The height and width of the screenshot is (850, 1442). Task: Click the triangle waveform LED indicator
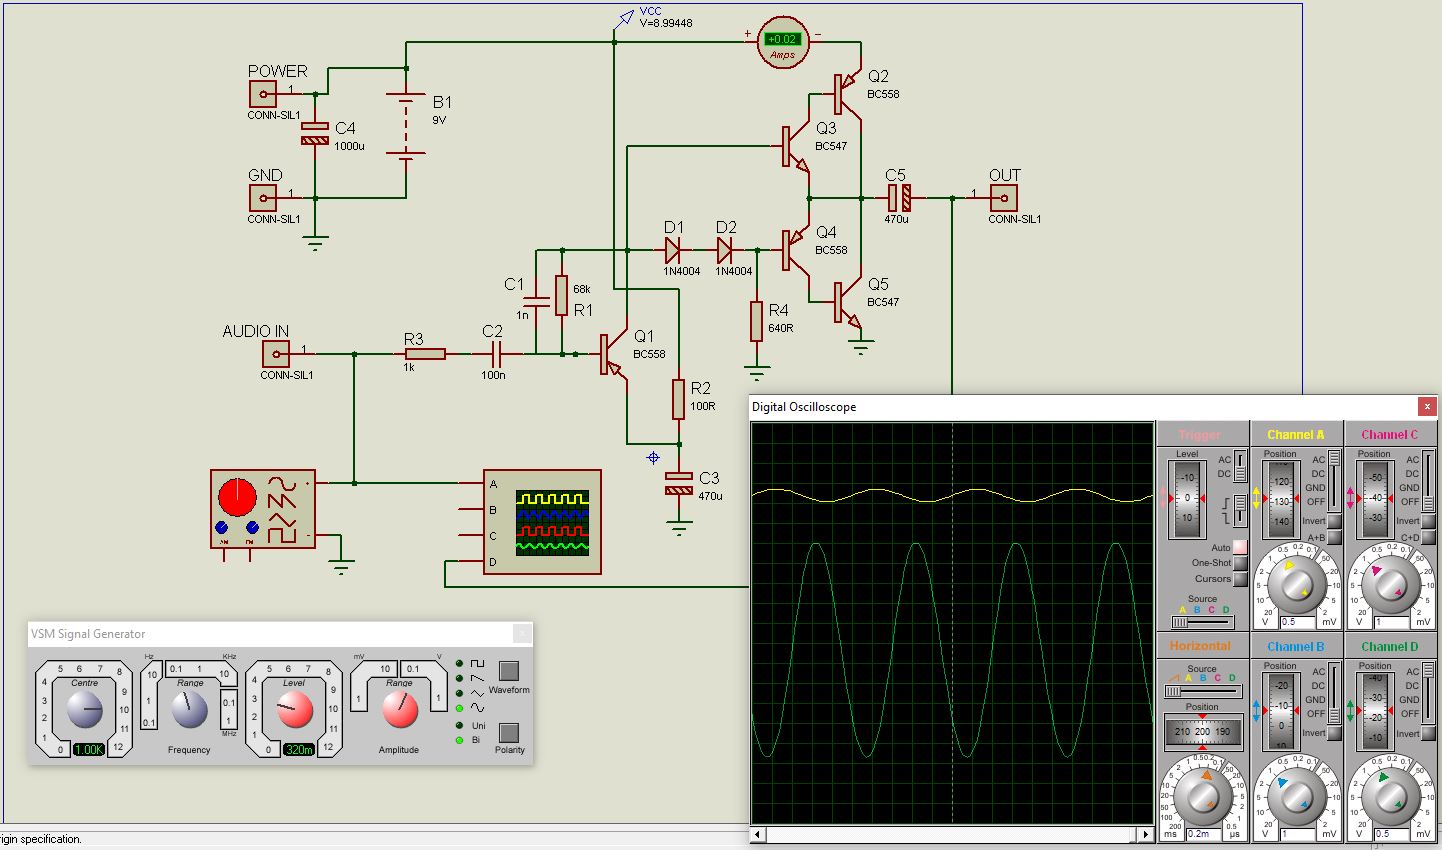coord(459,693)
